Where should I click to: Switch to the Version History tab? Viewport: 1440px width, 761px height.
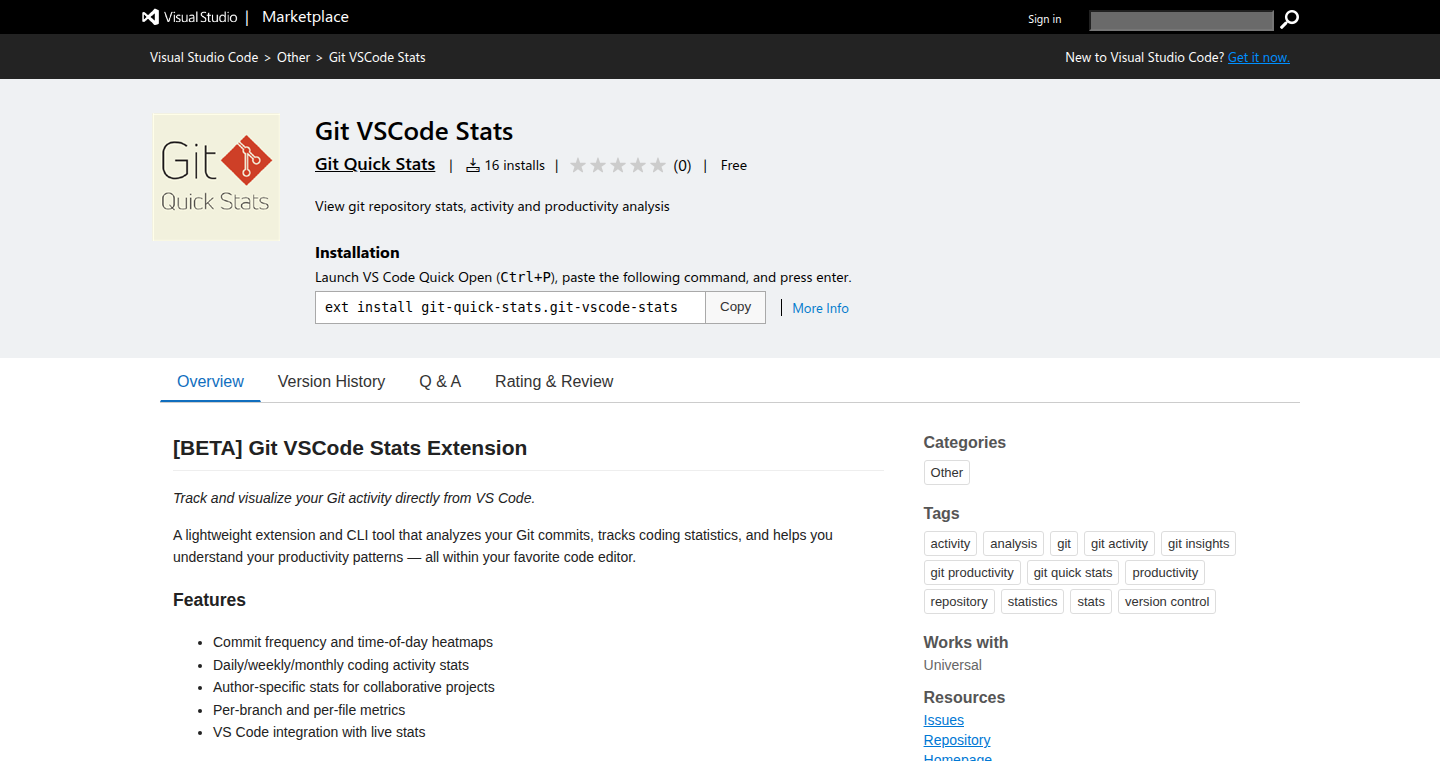pos(331,381)
